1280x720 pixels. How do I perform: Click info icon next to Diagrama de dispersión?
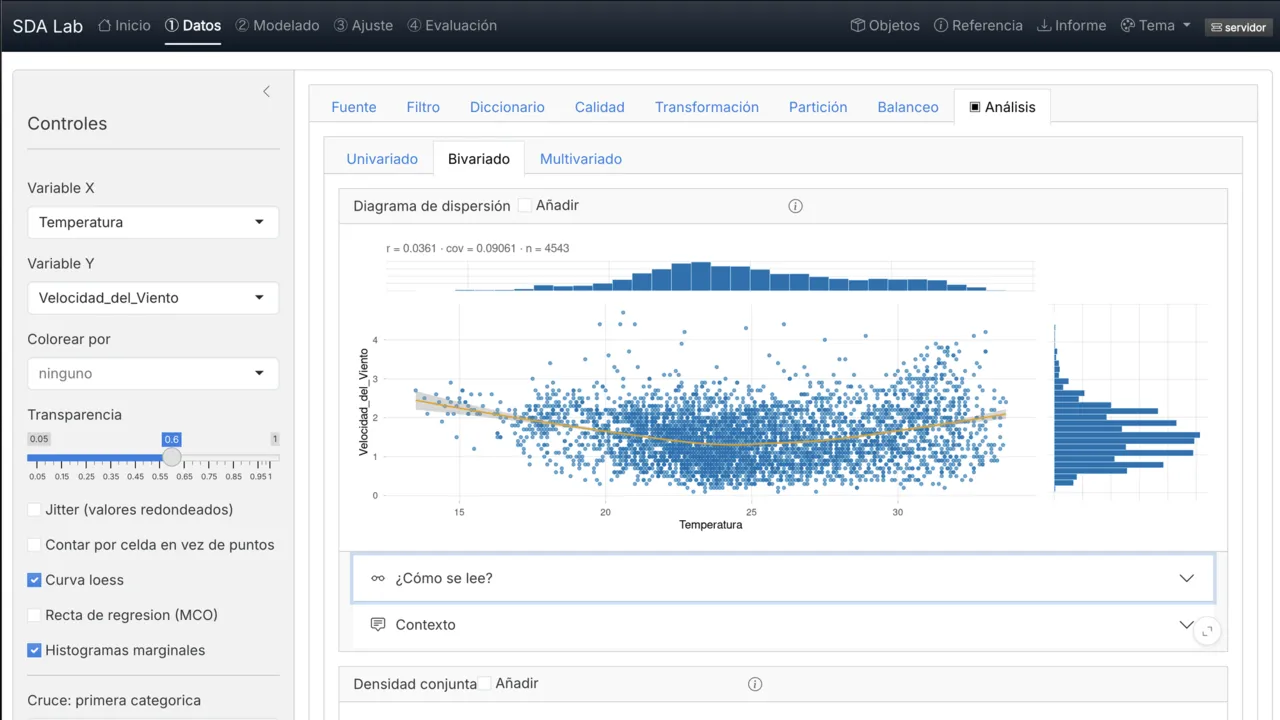[796, 206]
